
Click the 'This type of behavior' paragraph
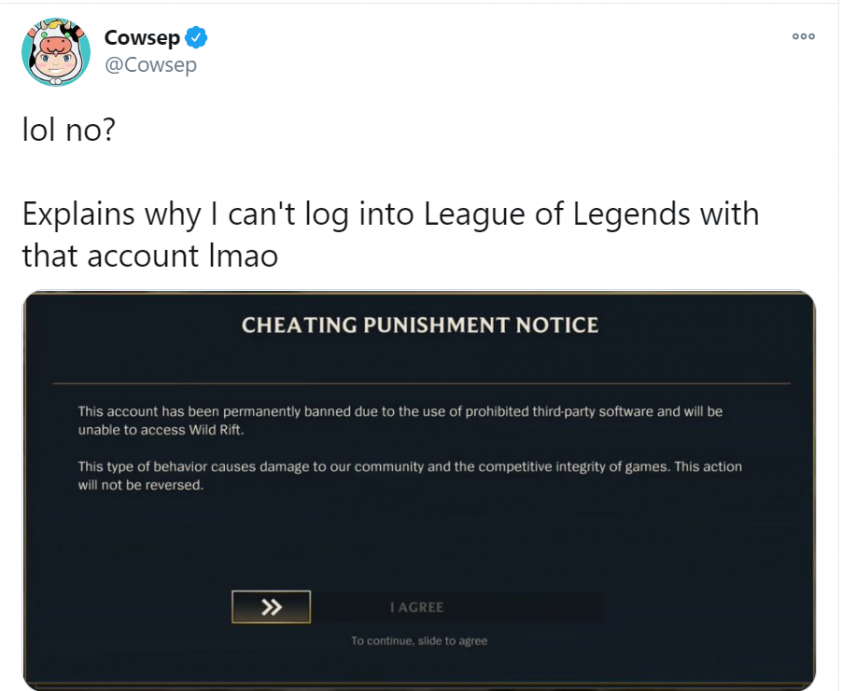410,476
